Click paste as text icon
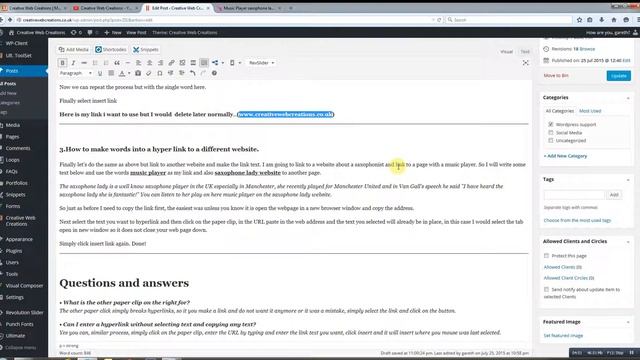 138,73
